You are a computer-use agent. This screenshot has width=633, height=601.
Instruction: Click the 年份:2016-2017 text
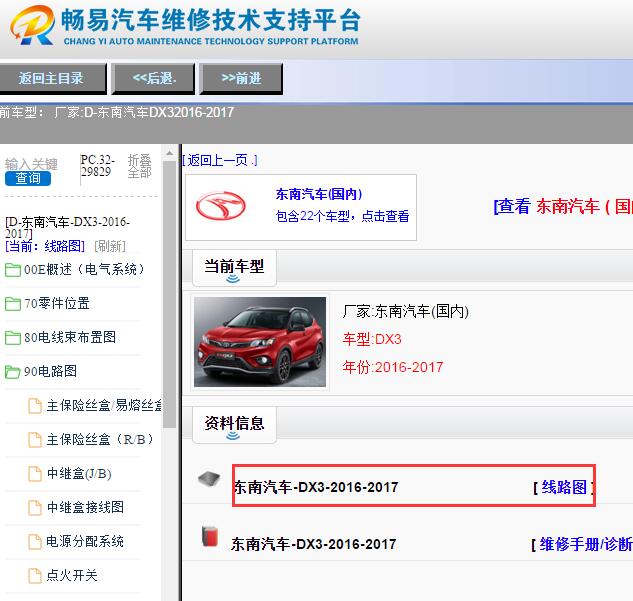[x=393, y=367]
